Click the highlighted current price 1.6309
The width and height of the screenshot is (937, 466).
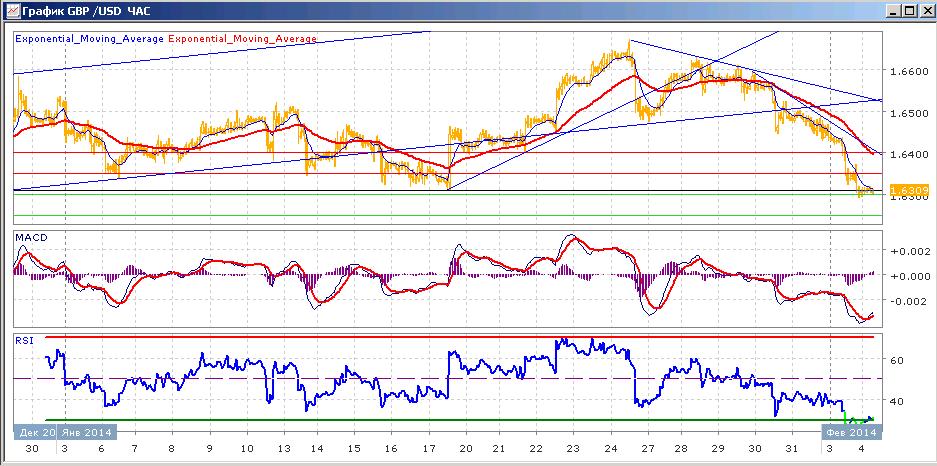pyautogui.click(x=908, y=191)
